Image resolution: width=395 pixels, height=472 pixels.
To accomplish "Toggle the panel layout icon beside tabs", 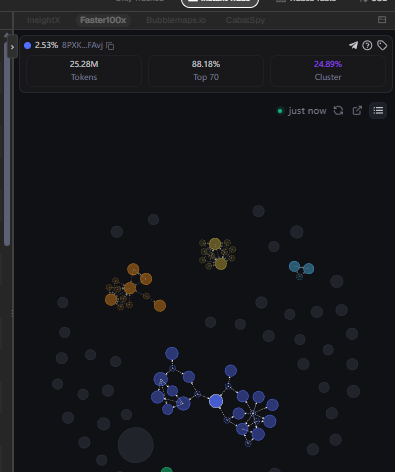I will (x=382, y=20).
